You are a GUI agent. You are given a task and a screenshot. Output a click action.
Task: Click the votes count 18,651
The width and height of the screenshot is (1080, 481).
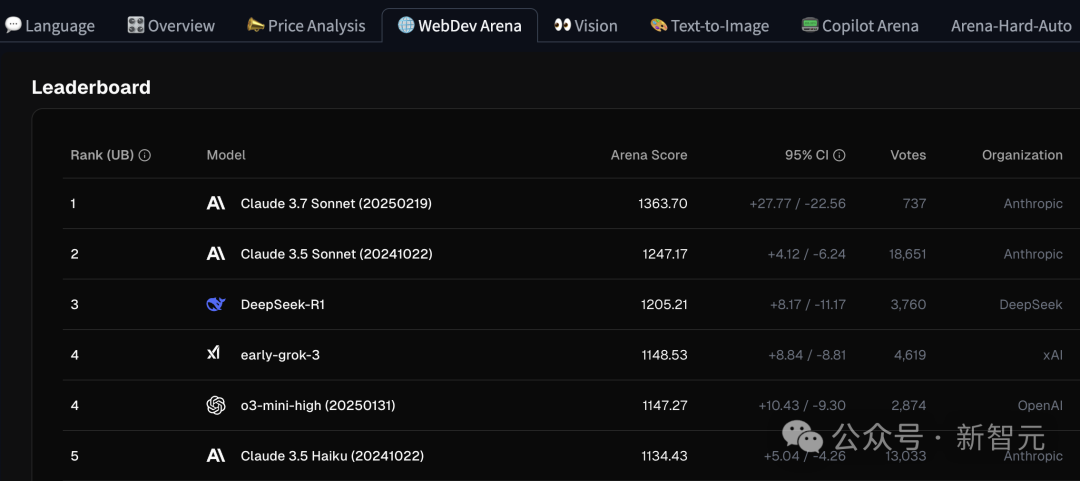[x=907, y=254]
